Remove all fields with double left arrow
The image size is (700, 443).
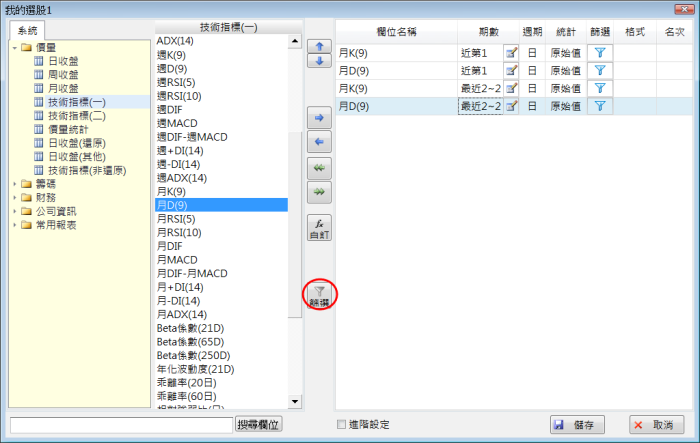click(x=319, y=168)
